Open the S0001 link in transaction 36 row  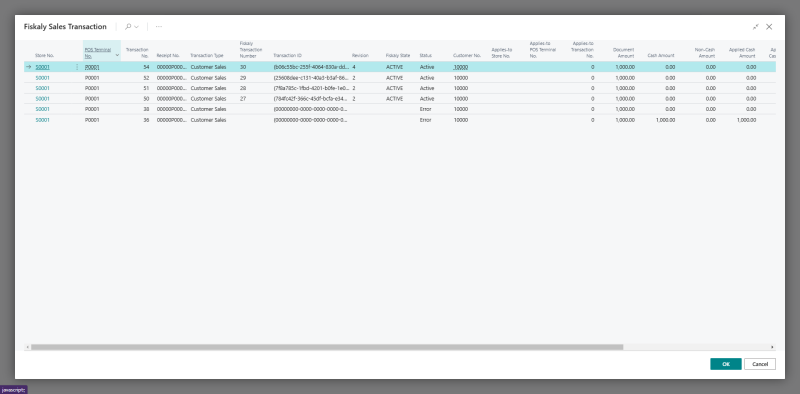tap(42, 120)
